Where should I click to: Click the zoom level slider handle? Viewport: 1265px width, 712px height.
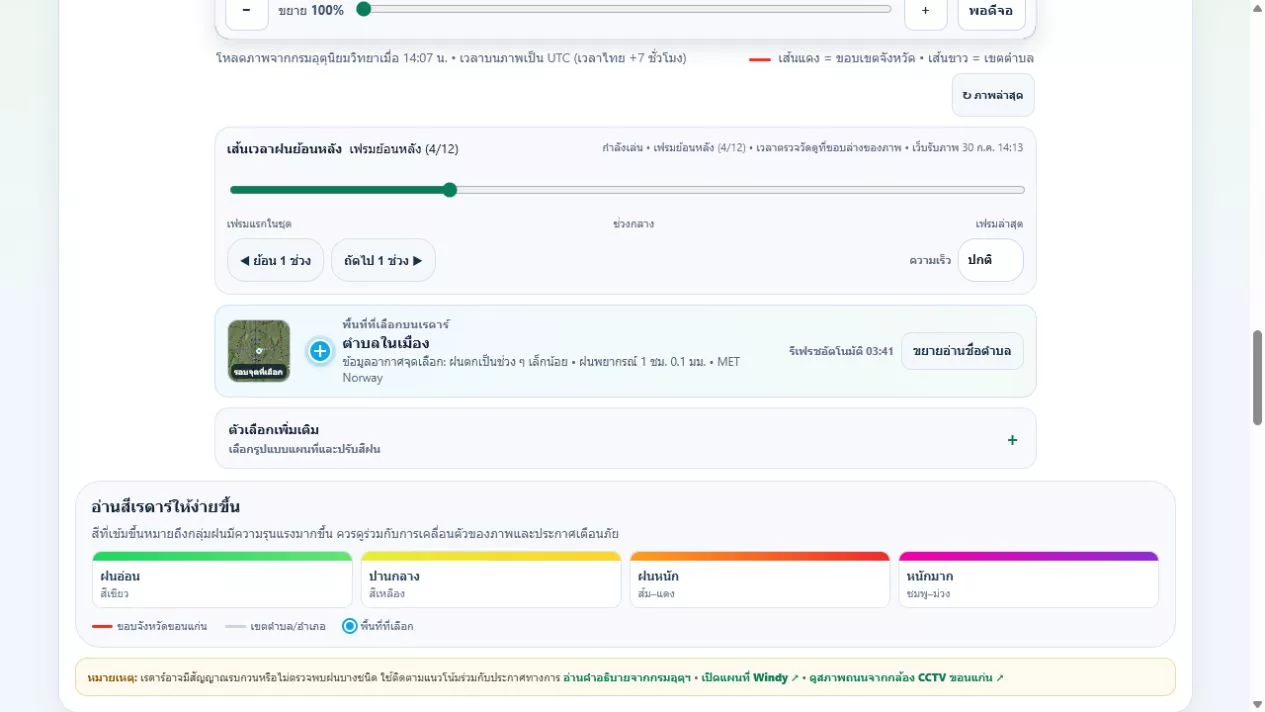pos(364,9)
